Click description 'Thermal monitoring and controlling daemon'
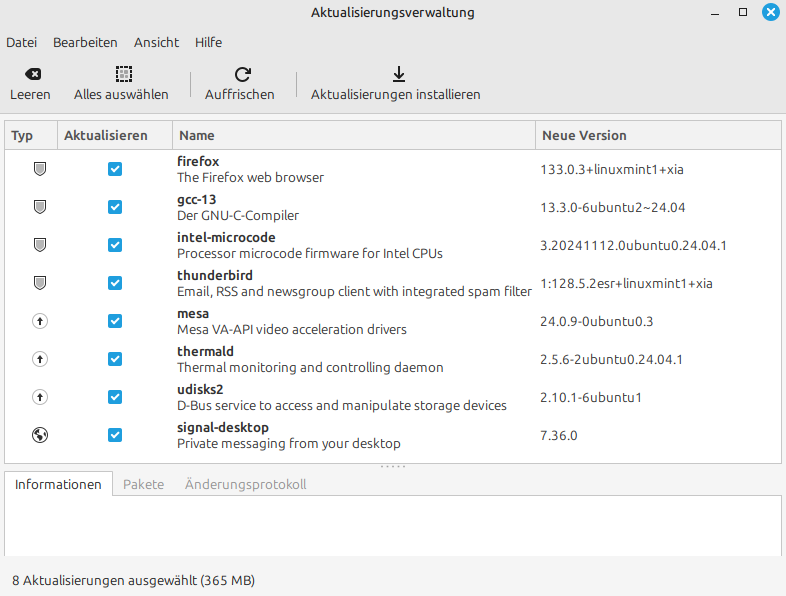Image resolution: width=786 pixels, height=596 pixels. 310,368
